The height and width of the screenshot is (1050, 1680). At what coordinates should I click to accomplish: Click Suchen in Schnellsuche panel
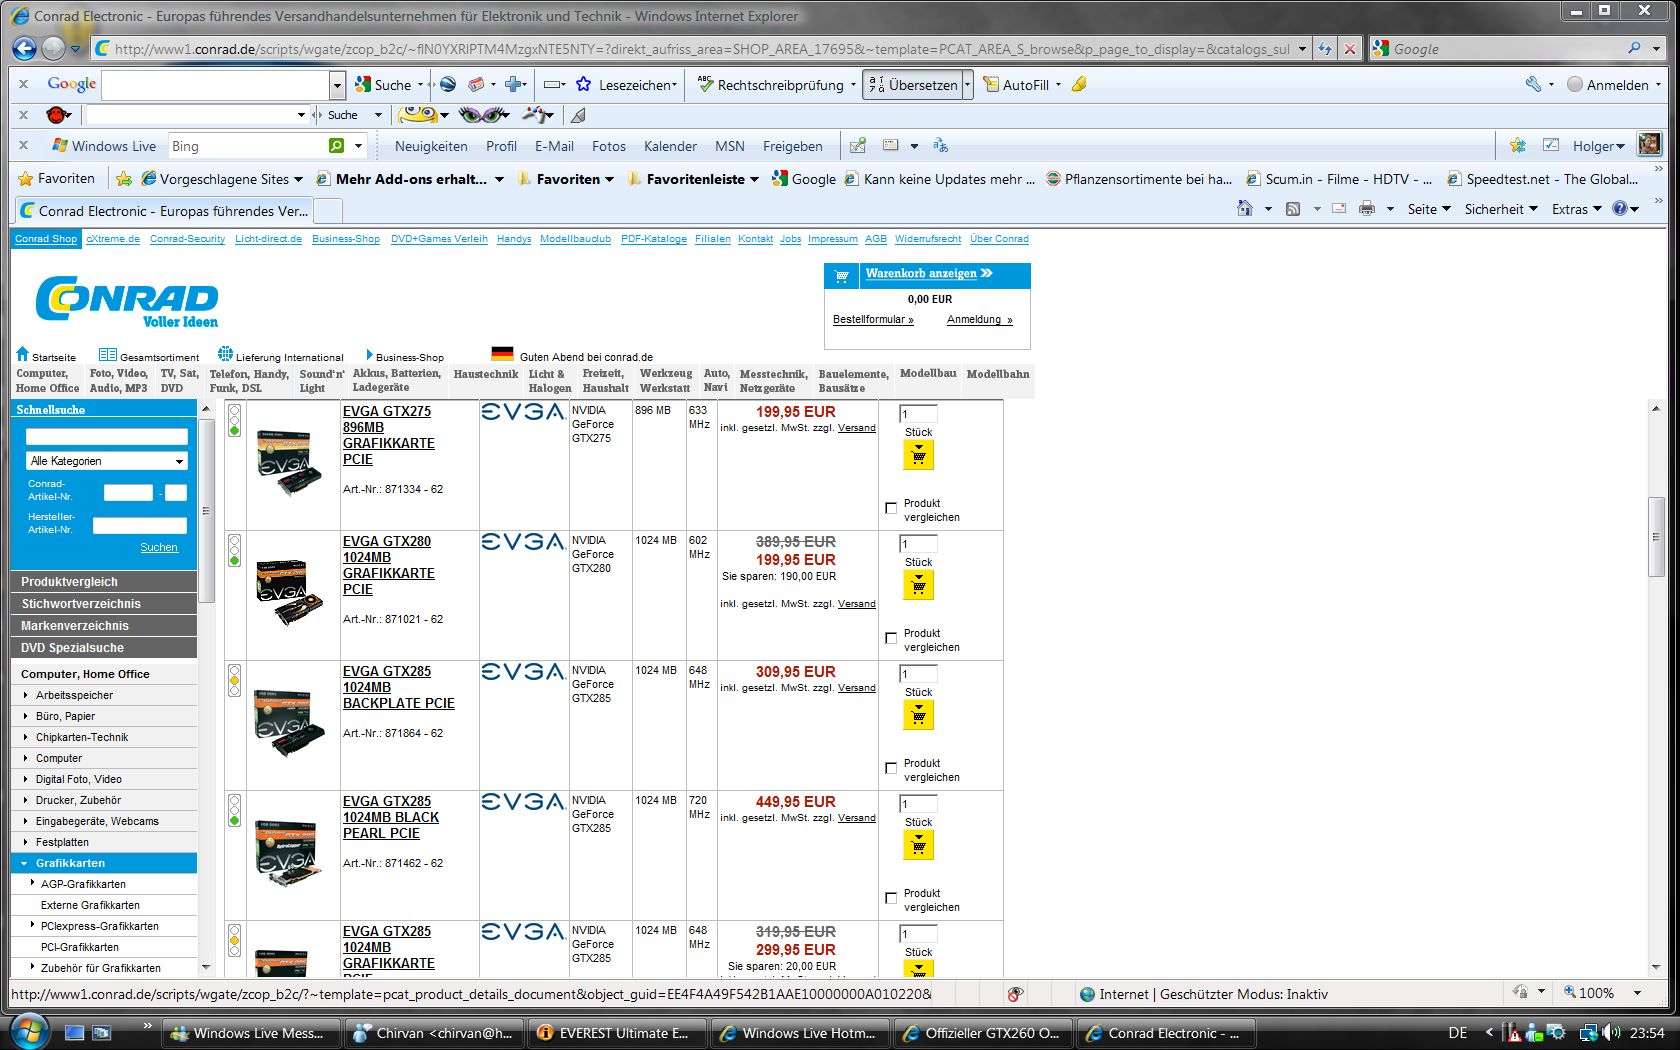159,548
